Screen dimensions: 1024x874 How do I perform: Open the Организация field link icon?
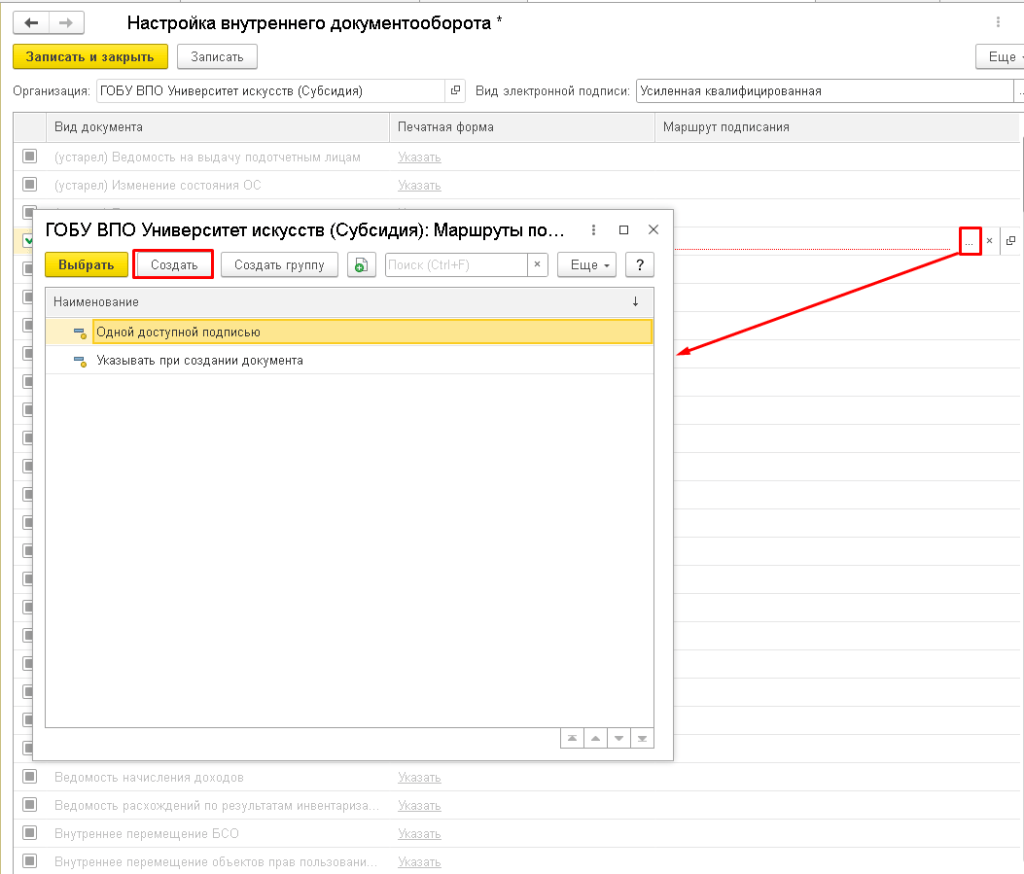pyautogui.click(x=456, y=91)
